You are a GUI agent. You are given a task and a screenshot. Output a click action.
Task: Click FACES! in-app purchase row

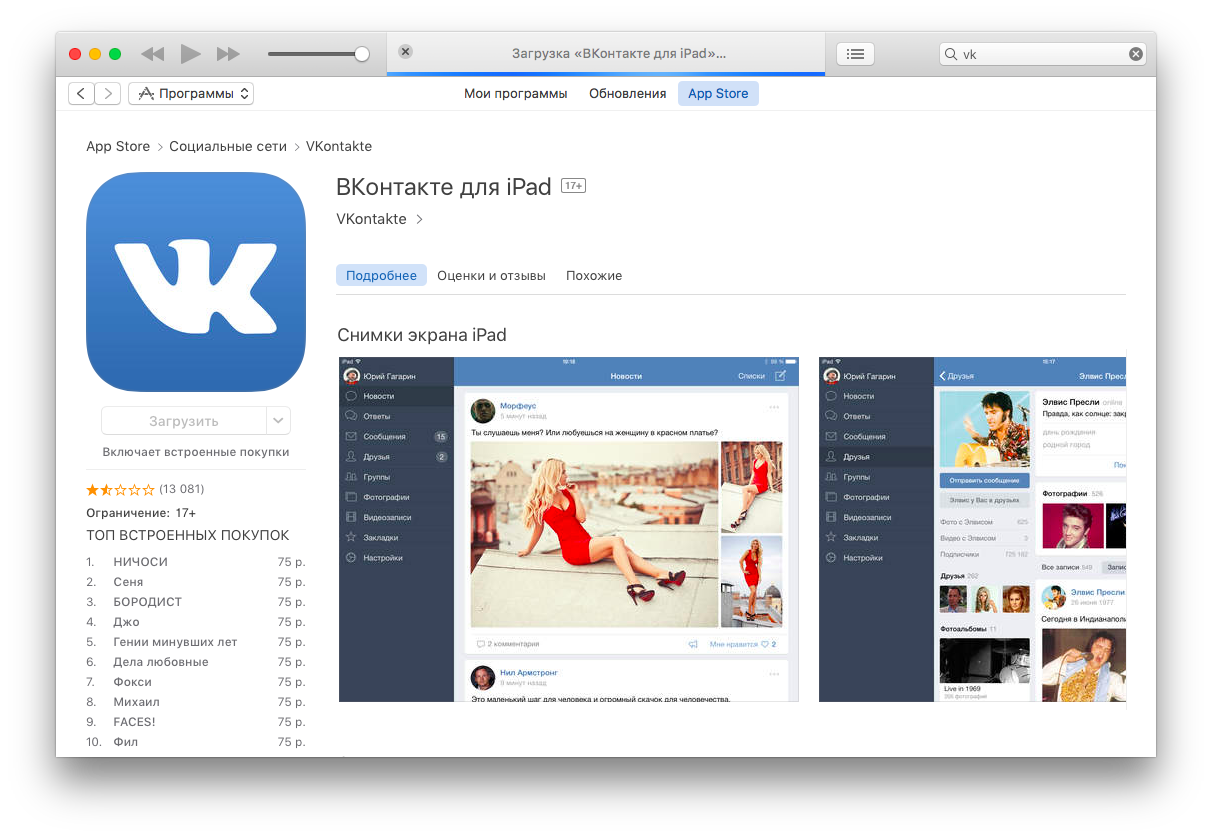point(196,722)
